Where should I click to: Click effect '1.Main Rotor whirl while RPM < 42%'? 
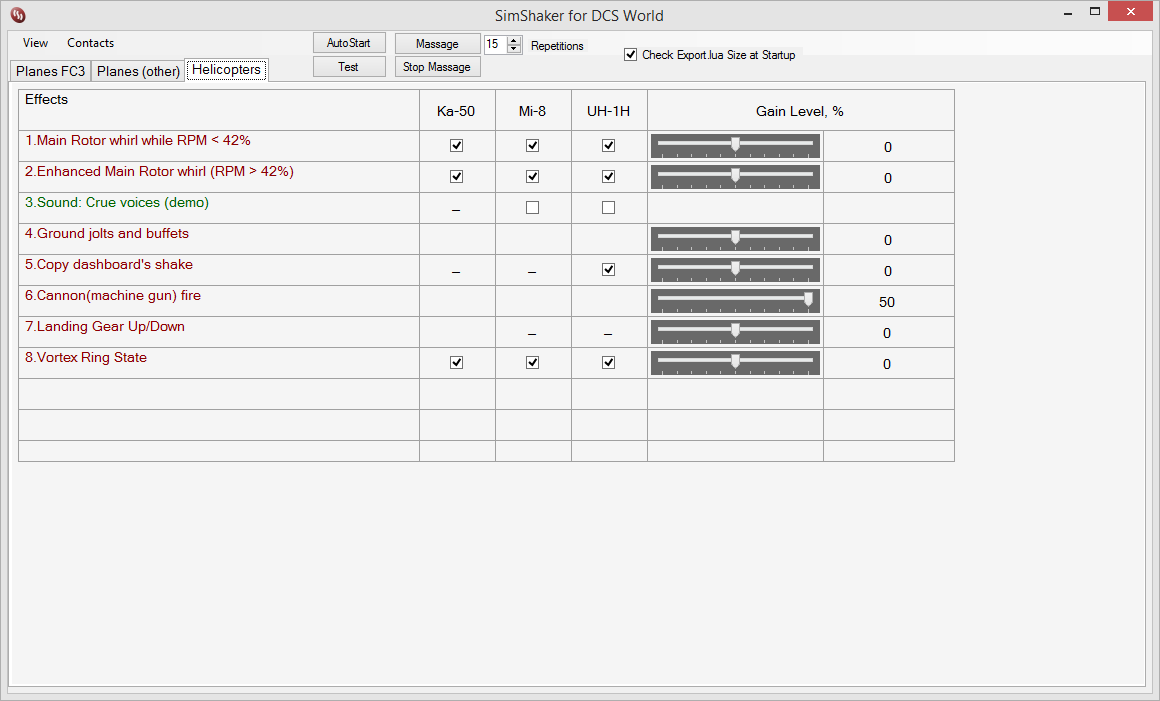138,140
